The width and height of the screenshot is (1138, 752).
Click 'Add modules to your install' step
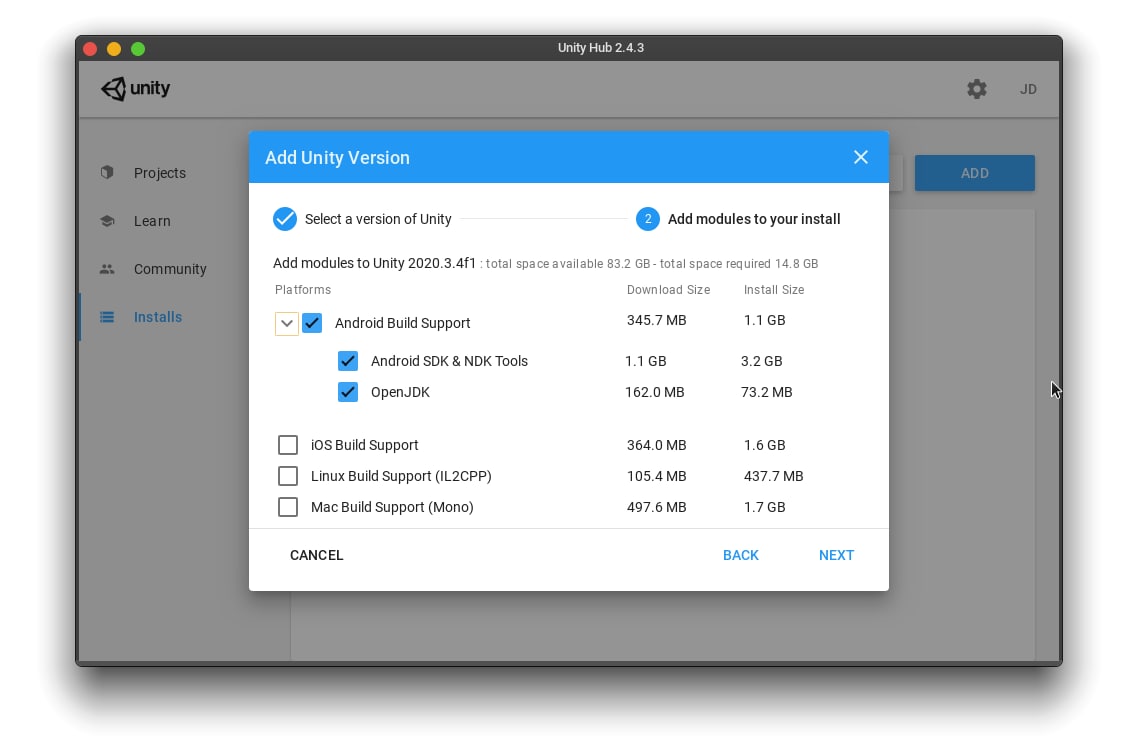click(753, 219)
